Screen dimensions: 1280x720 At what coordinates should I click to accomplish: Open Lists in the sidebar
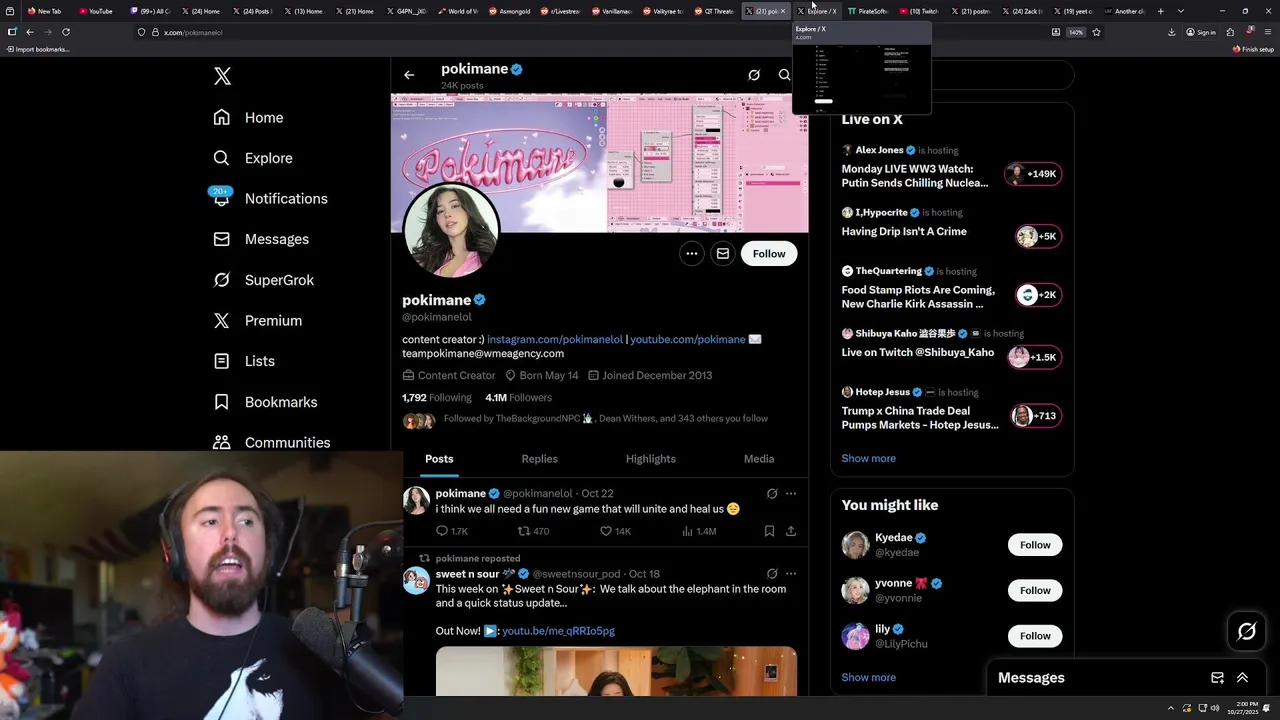tap(244, 361)
